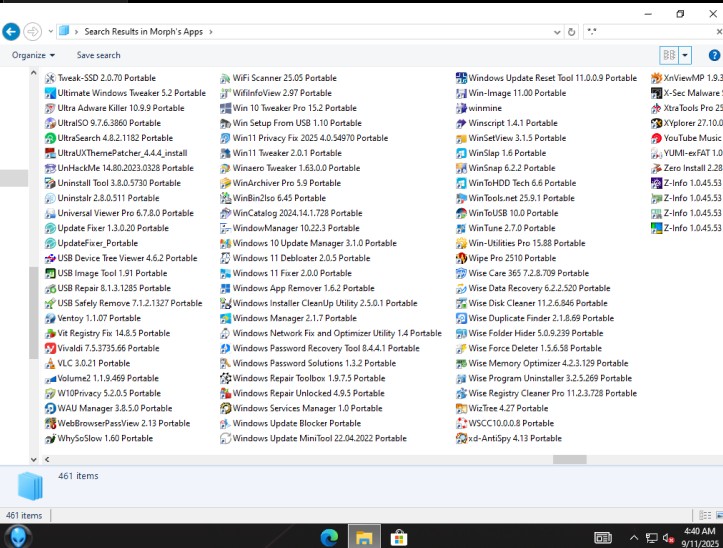Click the WinArchiver Pro 5.9 Portable icon
Viewport: 723px width, 548px height.
(225, 183)
